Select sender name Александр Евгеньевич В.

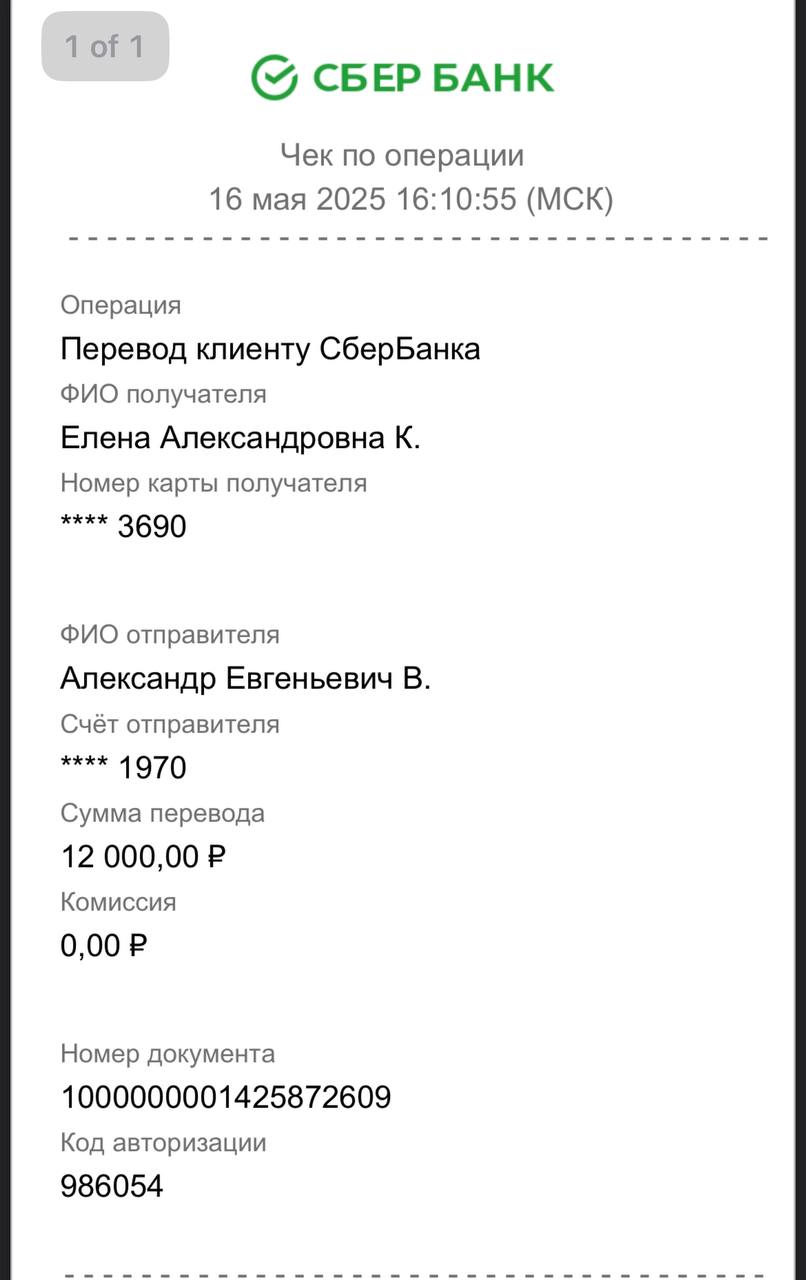246,679
